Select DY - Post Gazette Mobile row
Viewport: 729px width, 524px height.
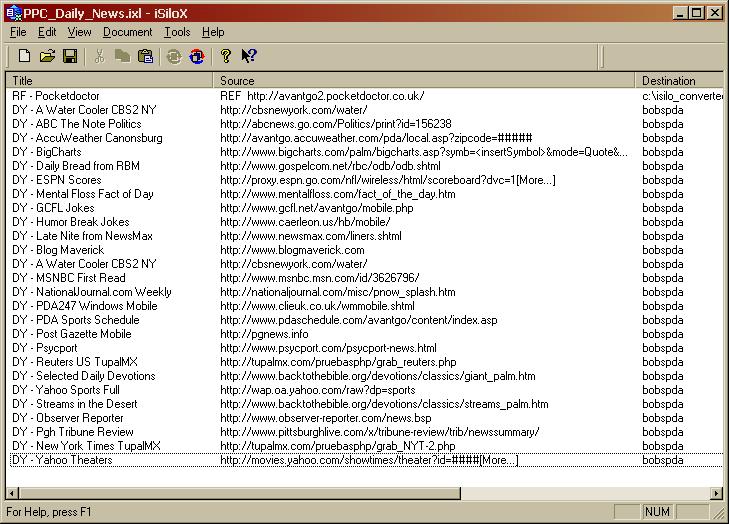coord(366,333)
